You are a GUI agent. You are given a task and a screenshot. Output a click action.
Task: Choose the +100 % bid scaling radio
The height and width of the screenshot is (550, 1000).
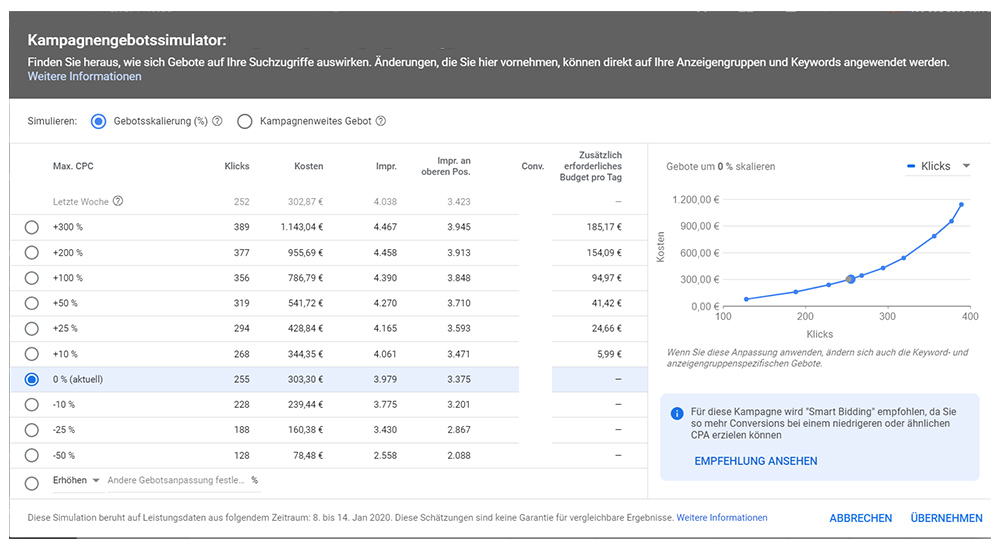point(31,278)
